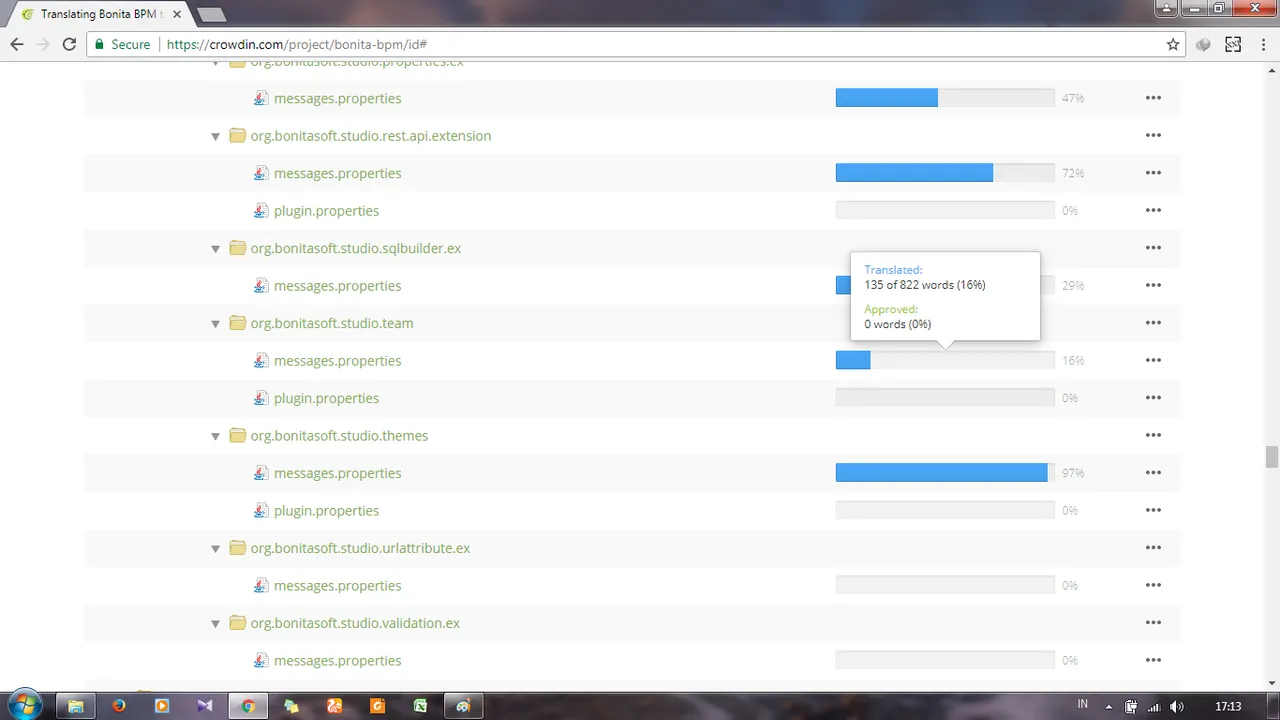Open options for plugin.properties under studio.team
This screenshot has width=1280, height=720.
coord(1153,398)
